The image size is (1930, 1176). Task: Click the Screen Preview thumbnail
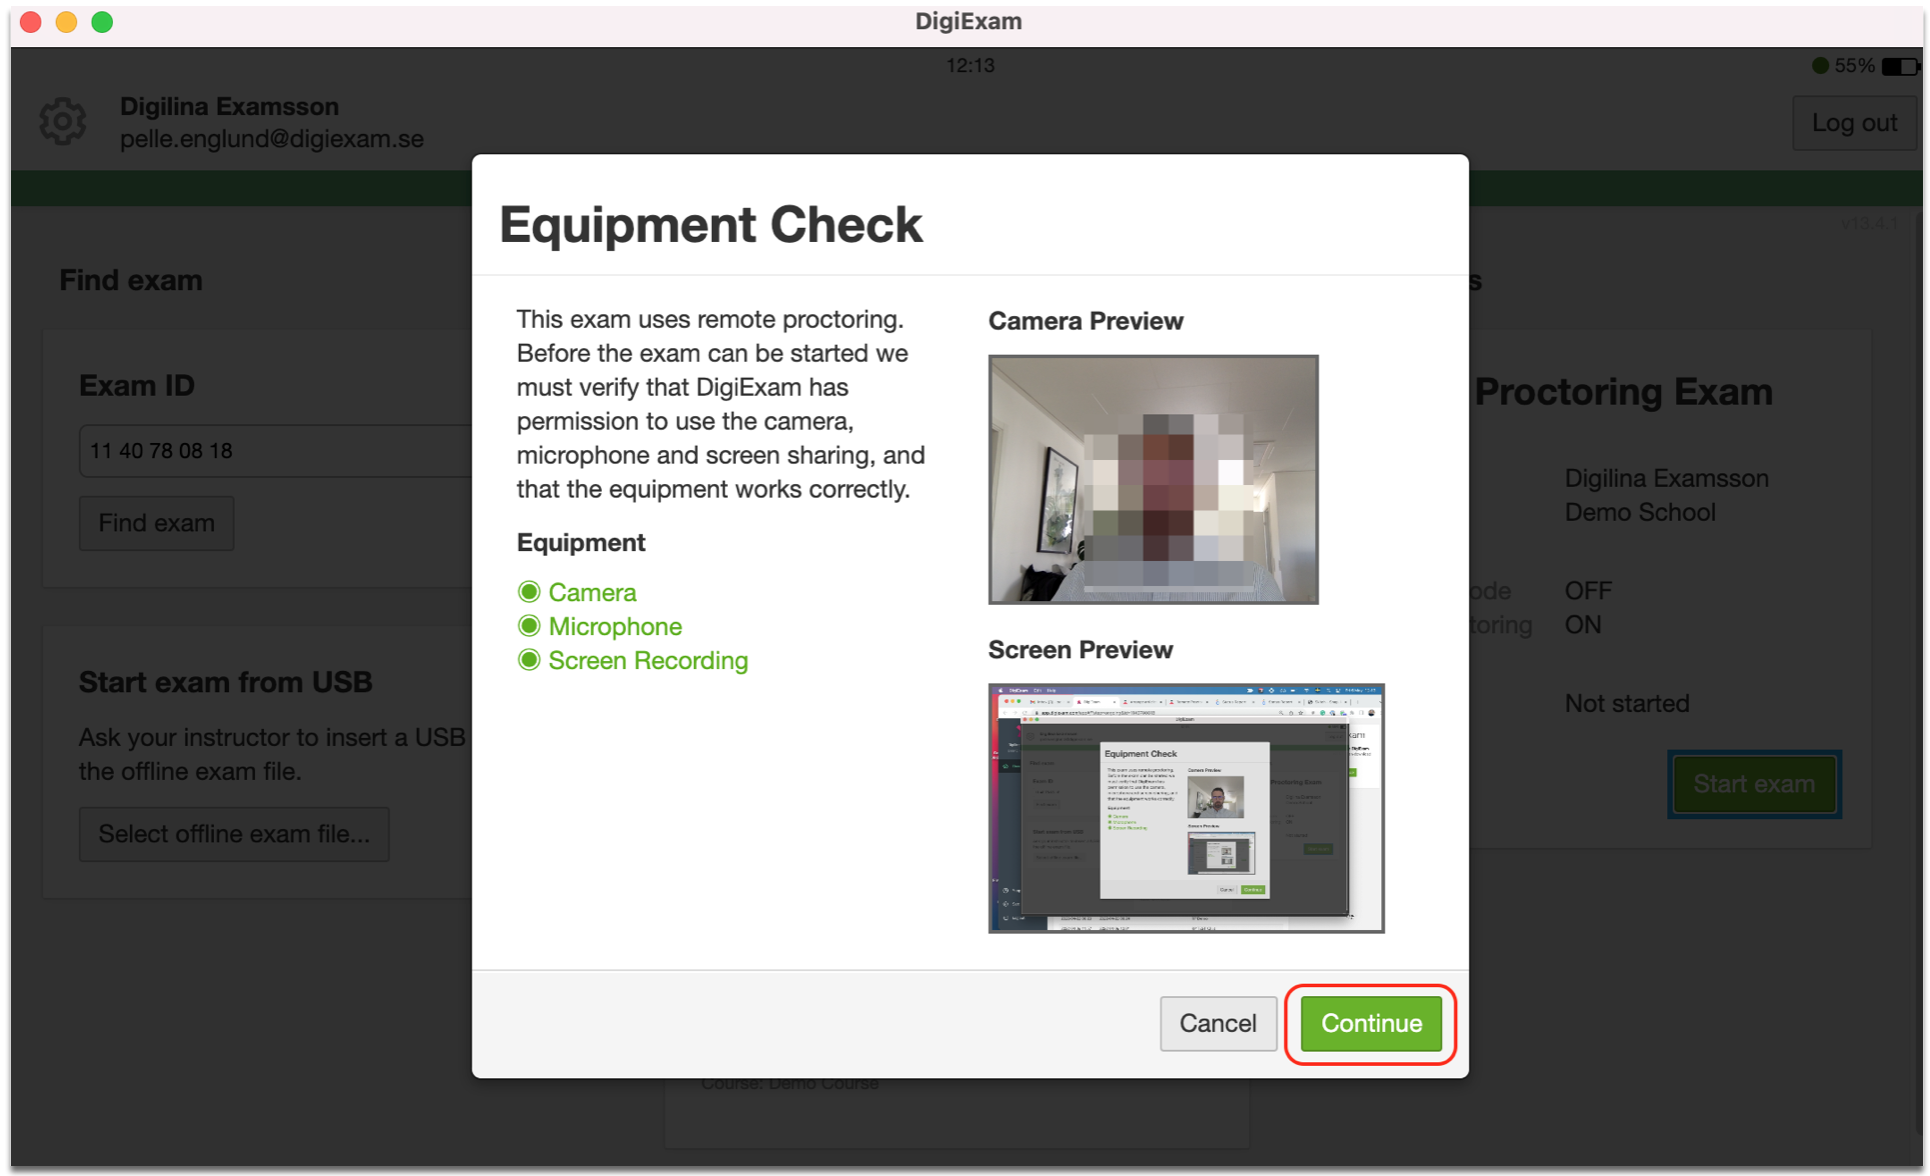pos(1186,808)
